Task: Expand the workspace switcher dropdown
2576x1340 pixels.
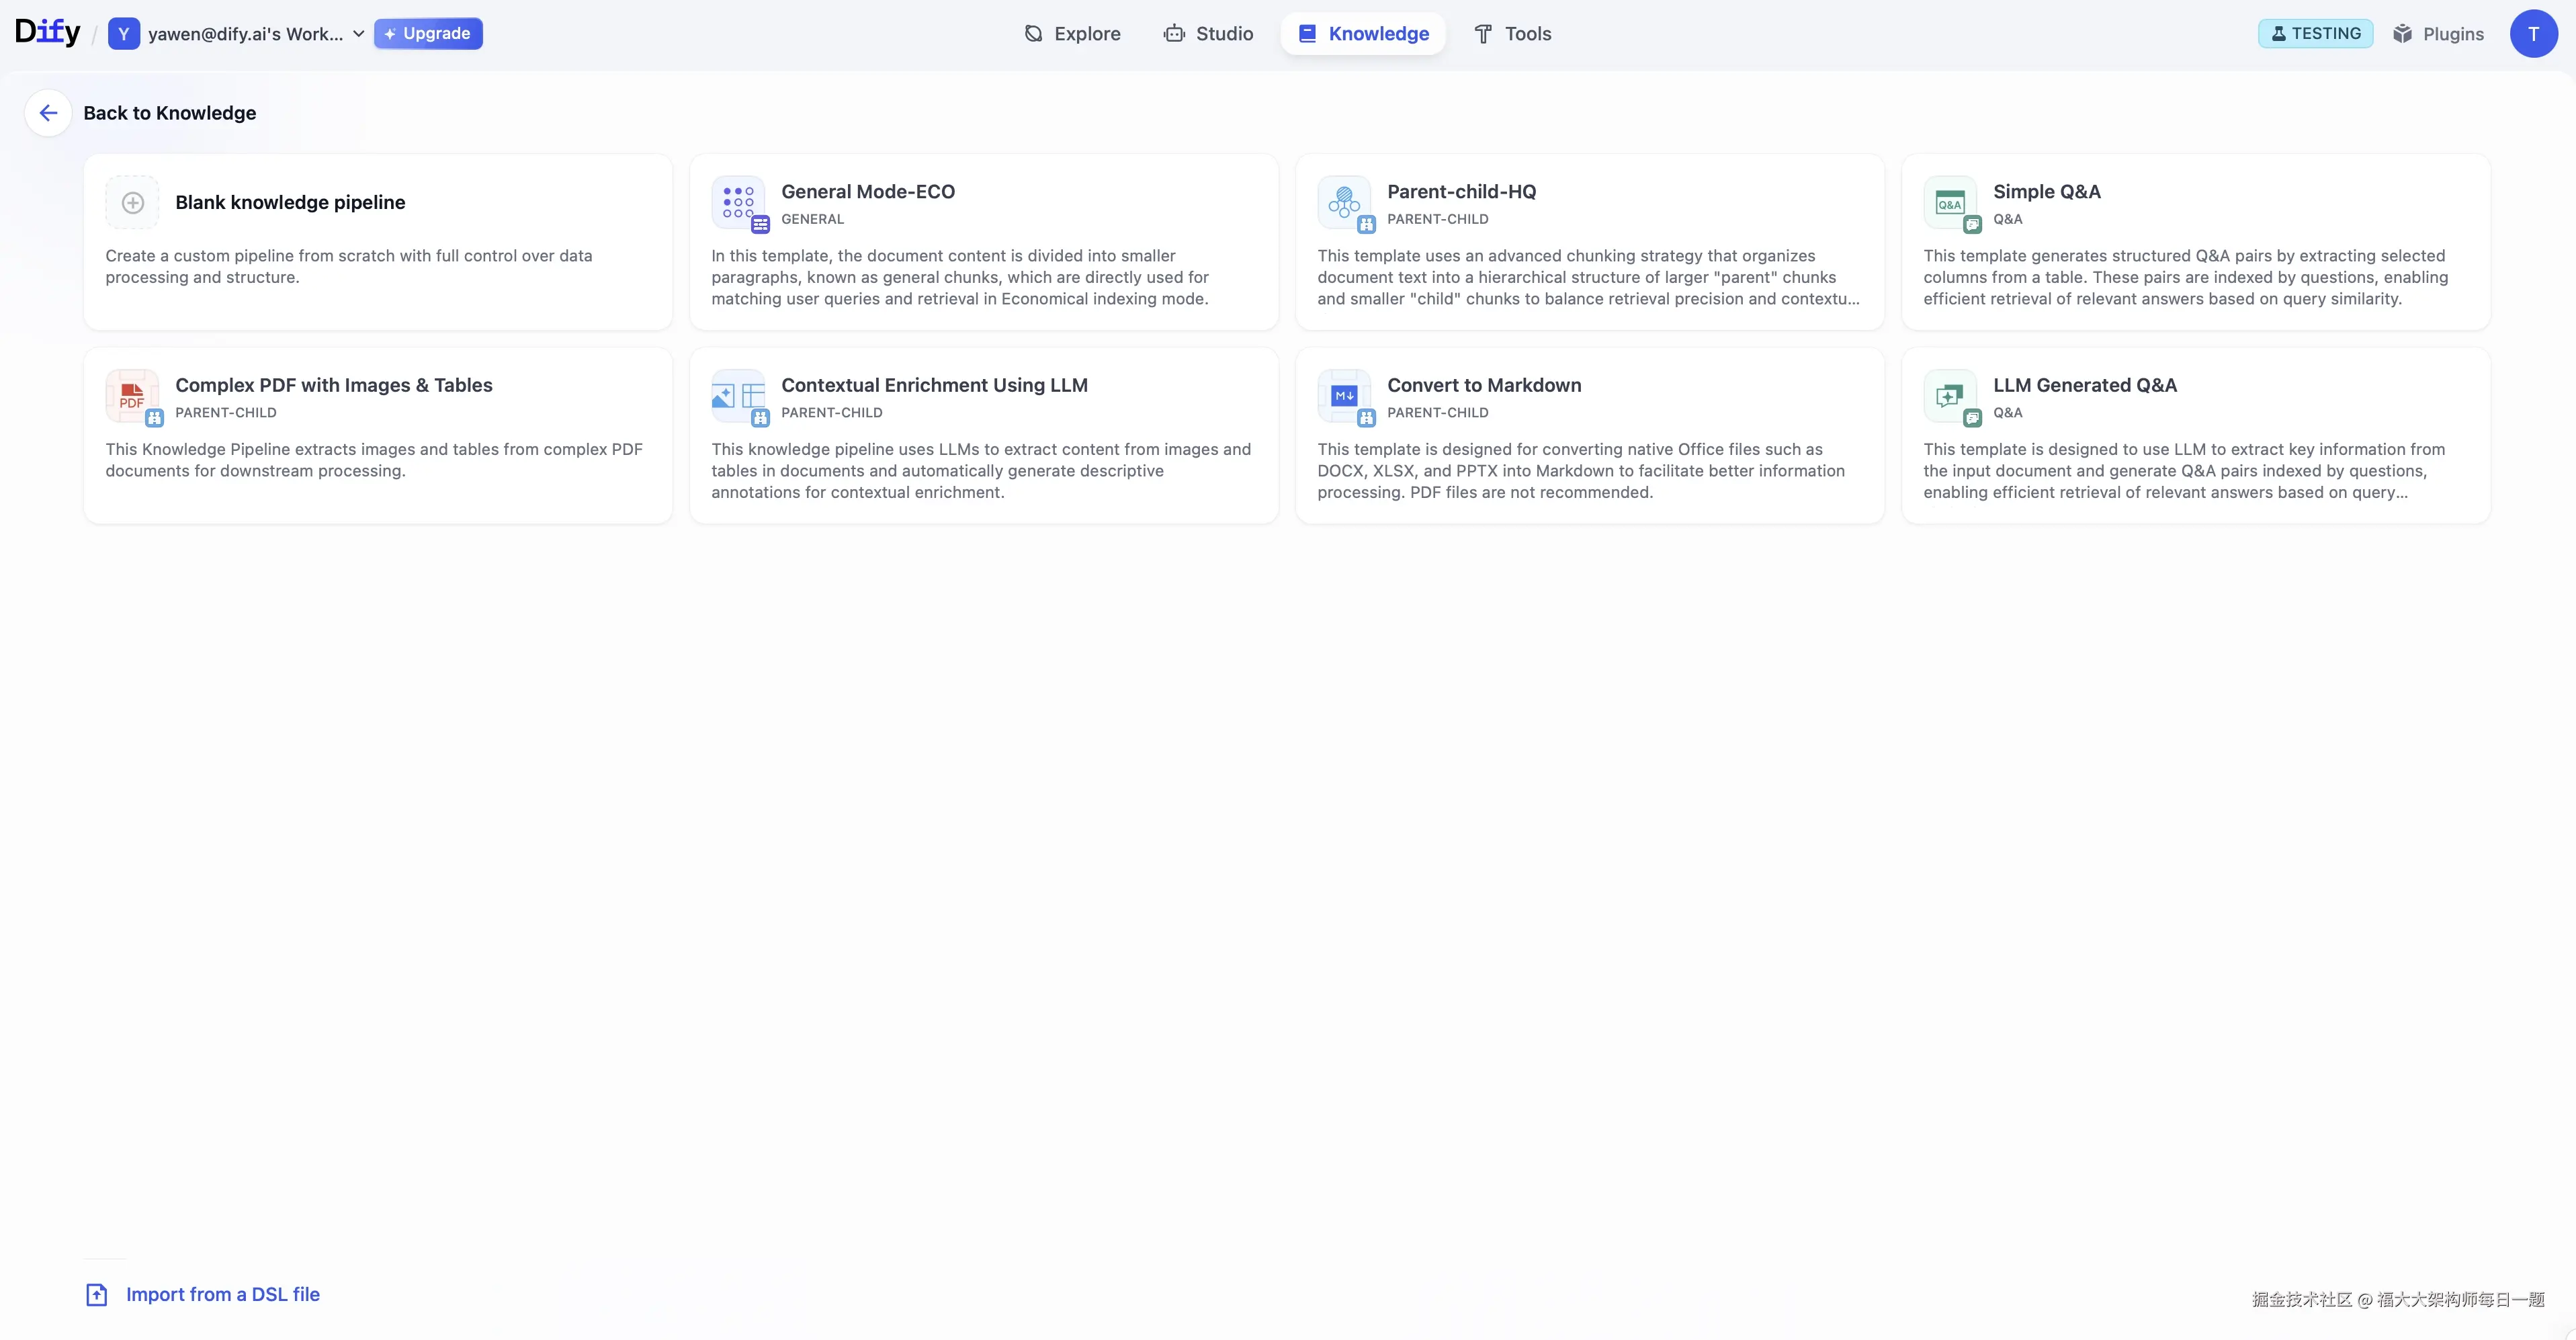Action: (358, 34)
